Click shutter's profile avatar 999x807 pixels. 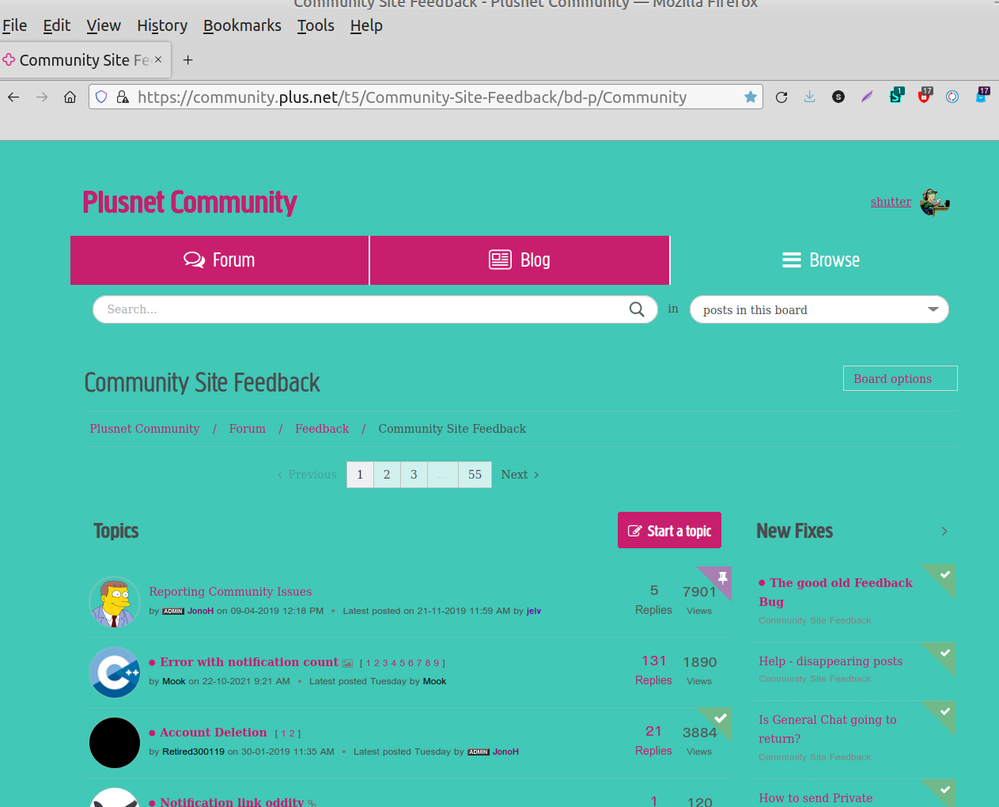(934, 201)
